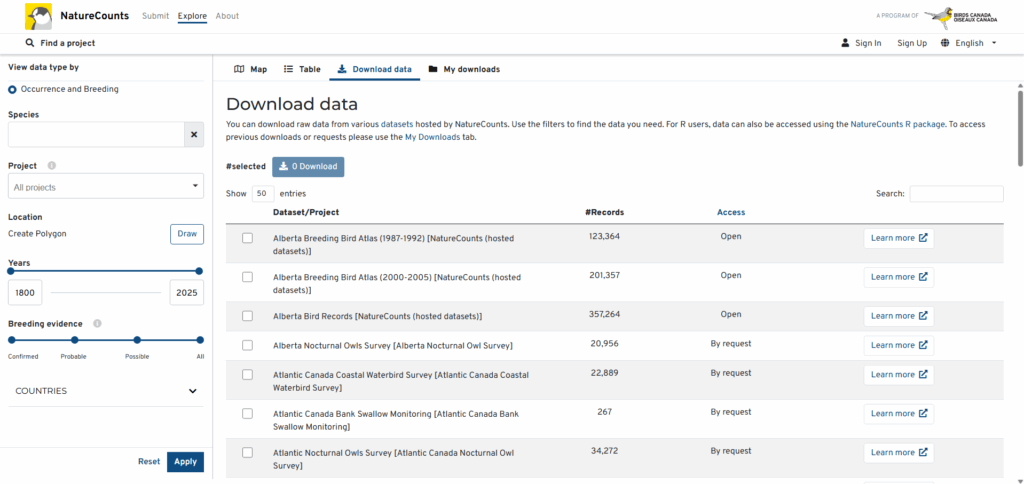Learn more about Alberta Breeding Bird Atlas (2000-2005)

pyautogui.click(x=899, y=277)
